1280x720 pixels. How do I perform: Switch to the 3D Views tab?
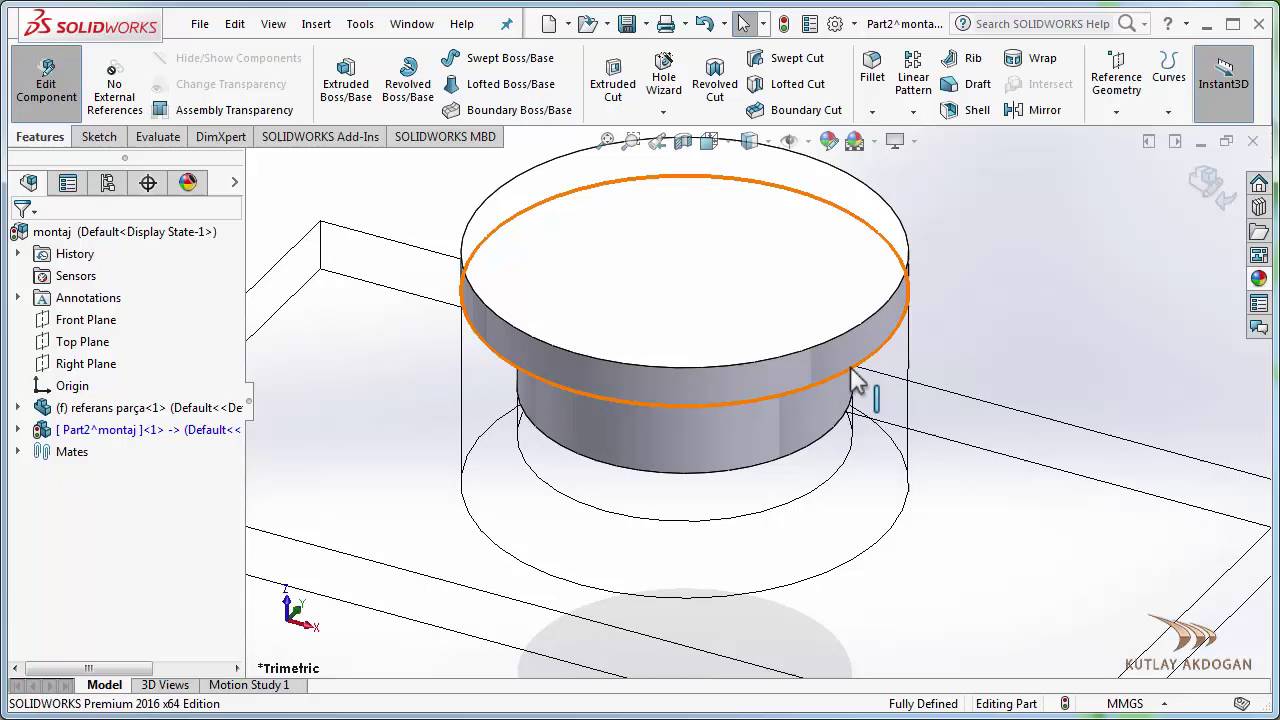tap(165, 685)
